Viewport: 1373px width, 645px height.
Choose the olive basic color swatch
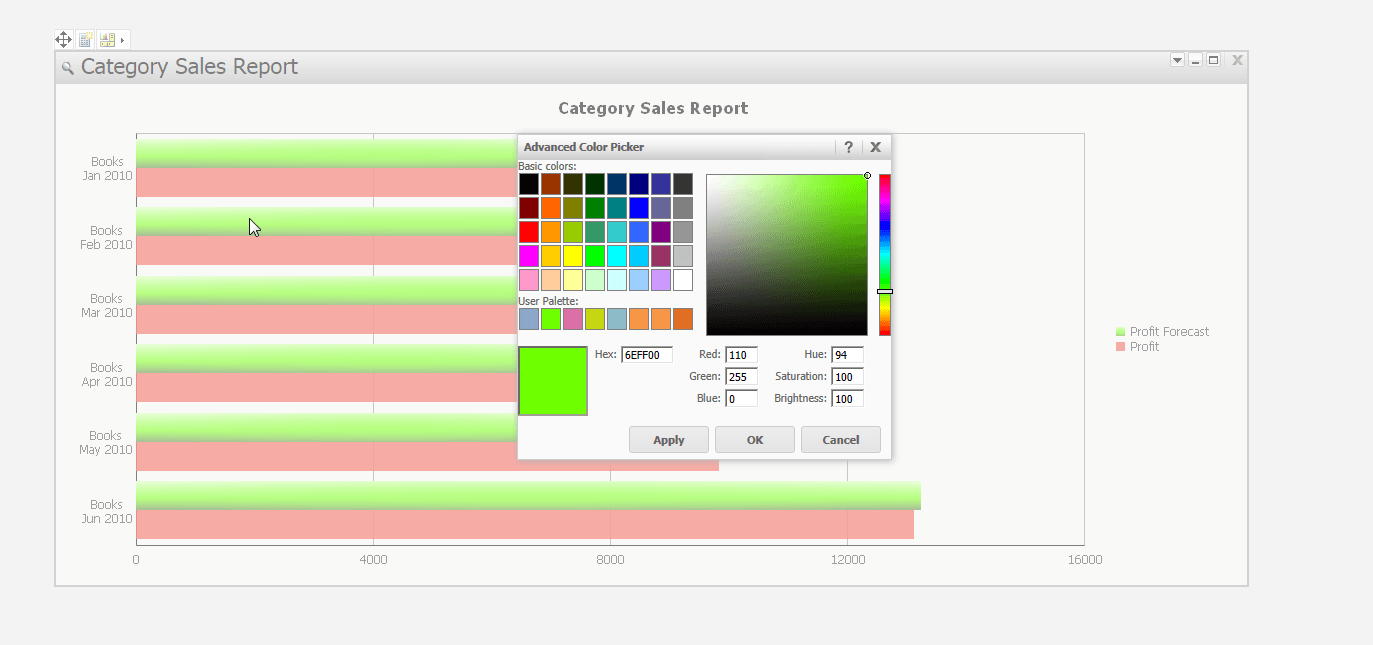click(573, 208)
